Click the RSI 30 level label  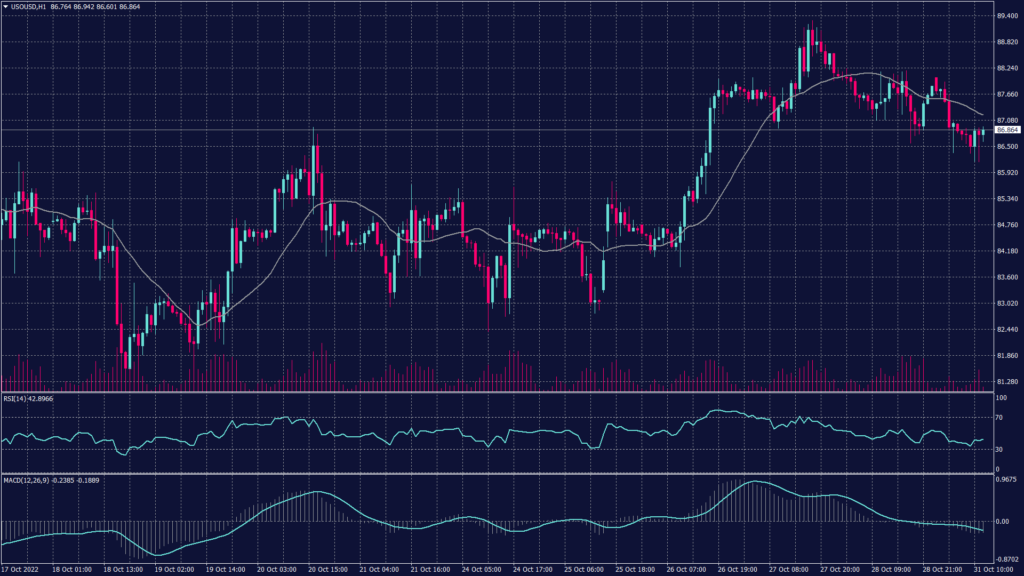point(998,449)
